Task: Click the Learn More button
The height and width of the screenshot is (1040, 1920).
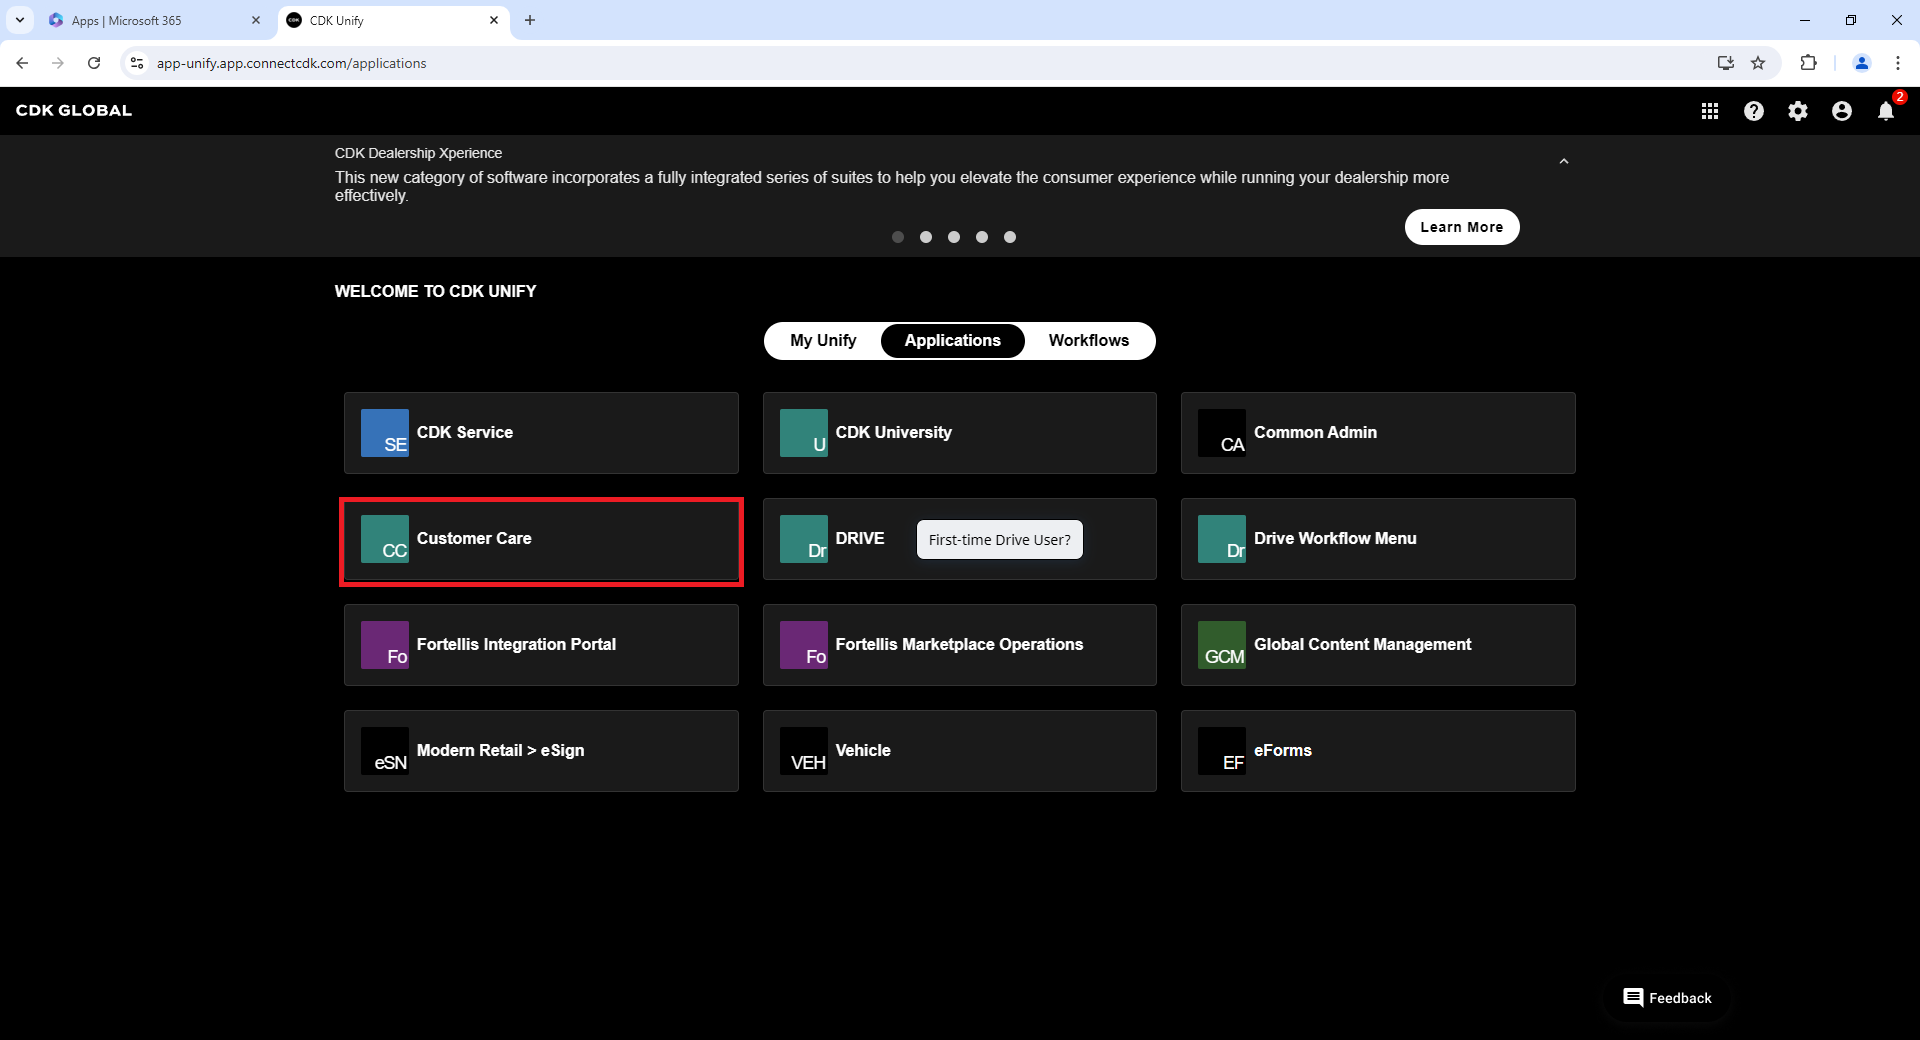Action: click(1462, 227)
